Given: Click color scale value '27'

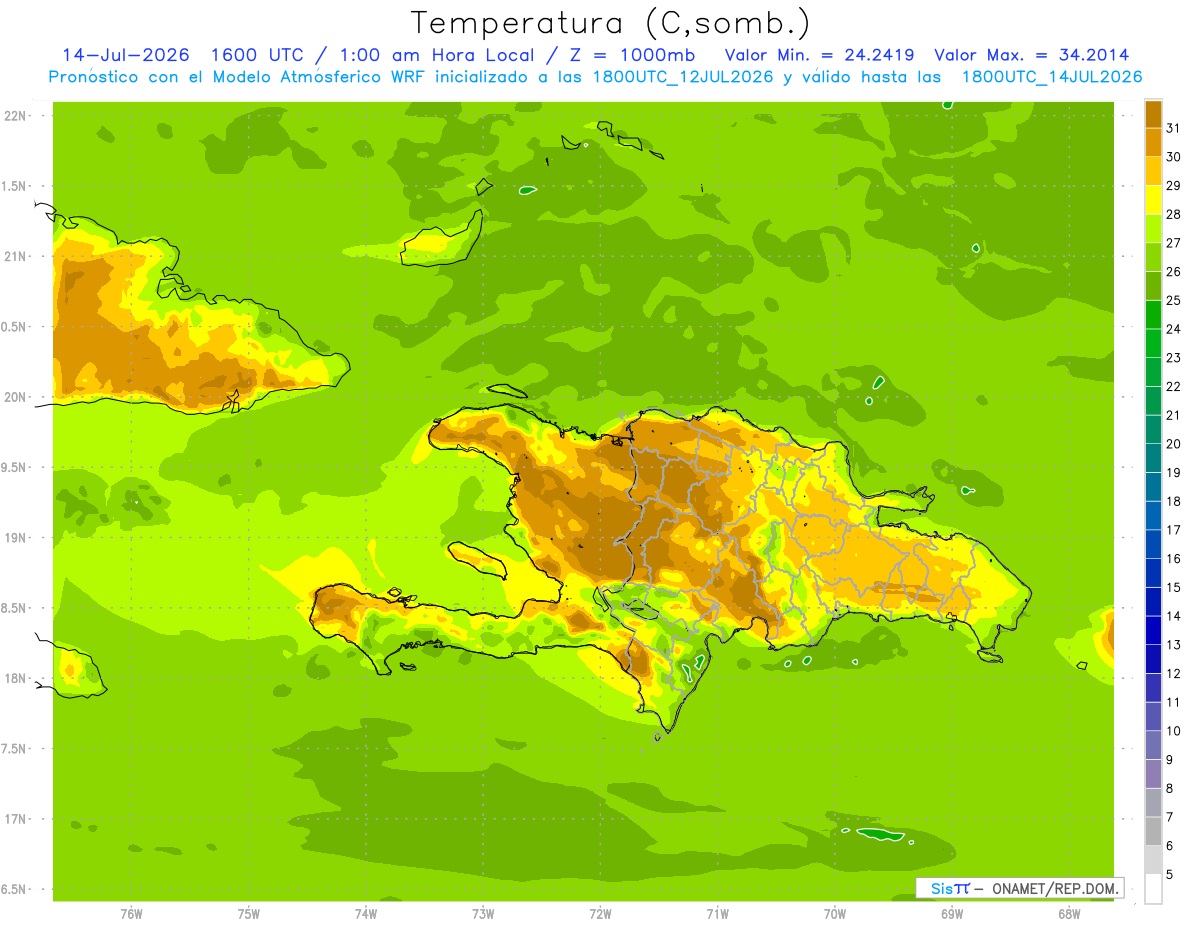Looking at the screenshot, I should [1174, 243].
